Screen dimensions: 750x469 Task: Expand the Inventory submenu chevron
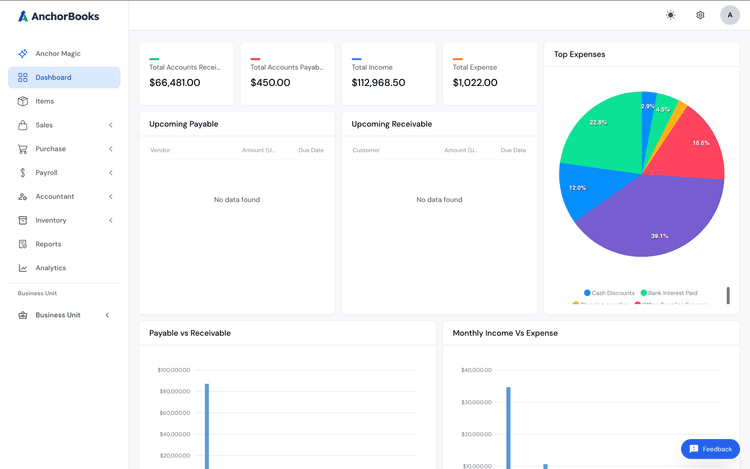(111, 221)
